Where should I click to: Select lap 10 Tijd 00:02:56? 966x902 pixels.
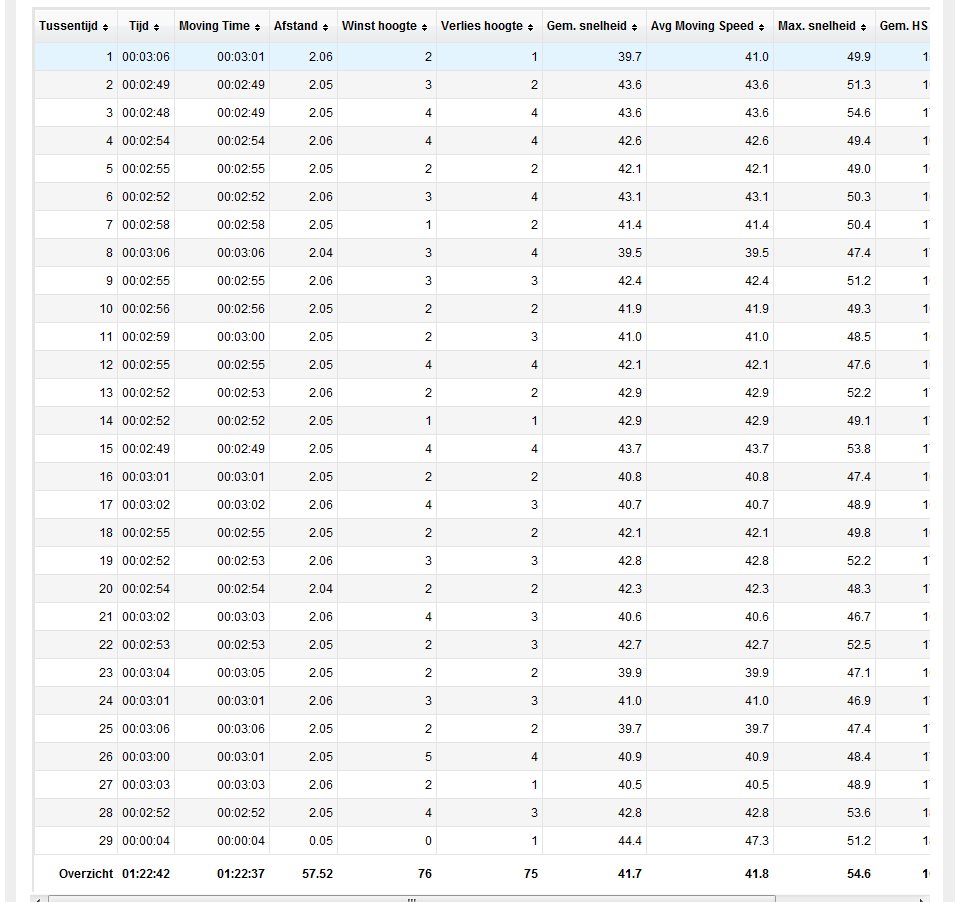pyautogui.click(x=146, y=309)
